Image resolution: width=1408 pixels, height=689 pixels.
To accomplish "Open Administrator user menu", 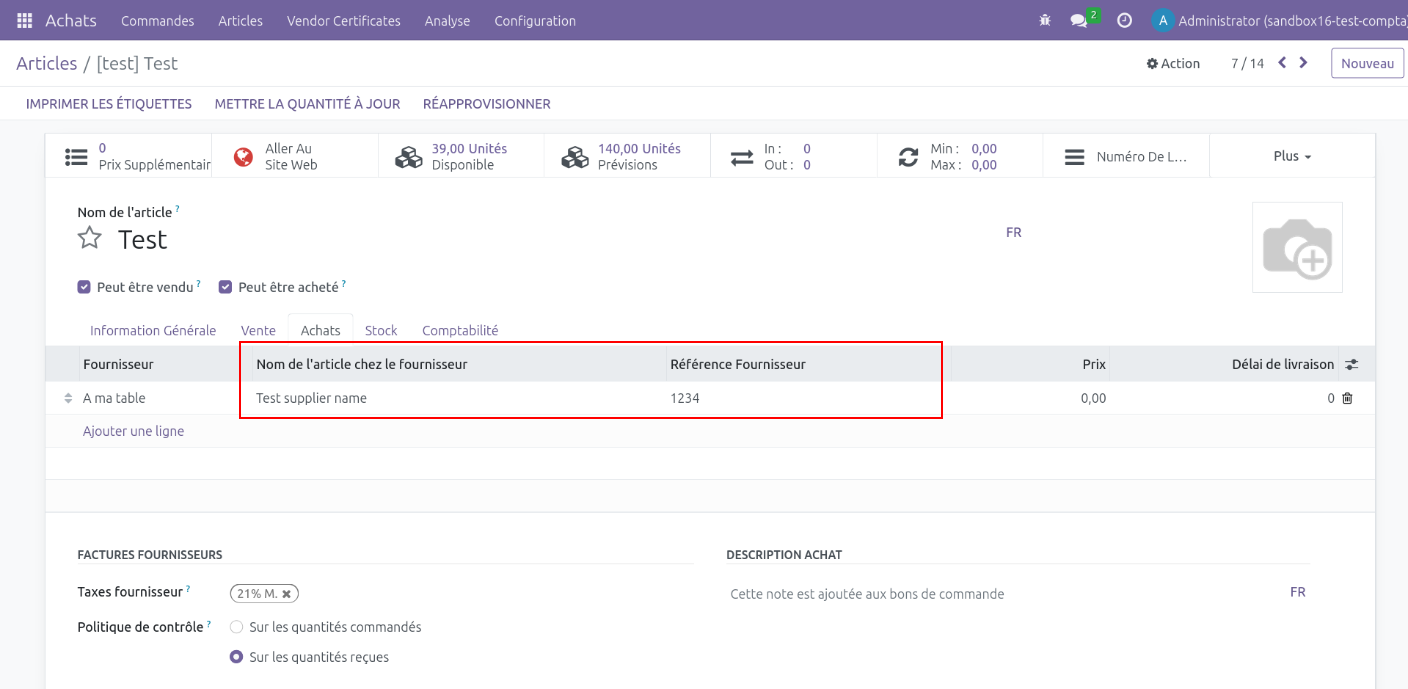I will point(1278,20).
